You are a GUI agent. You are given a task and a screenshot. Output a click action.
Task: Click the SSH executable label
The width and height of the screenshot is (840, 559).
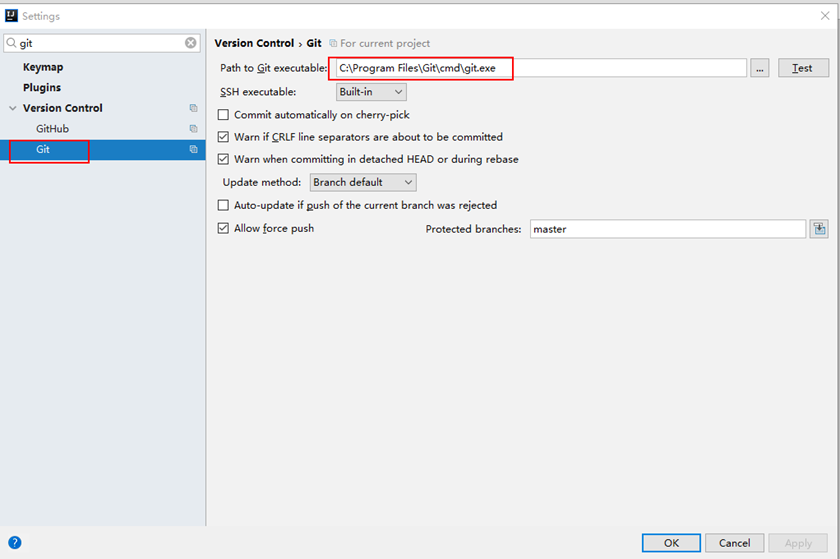(x=258, y=92)
